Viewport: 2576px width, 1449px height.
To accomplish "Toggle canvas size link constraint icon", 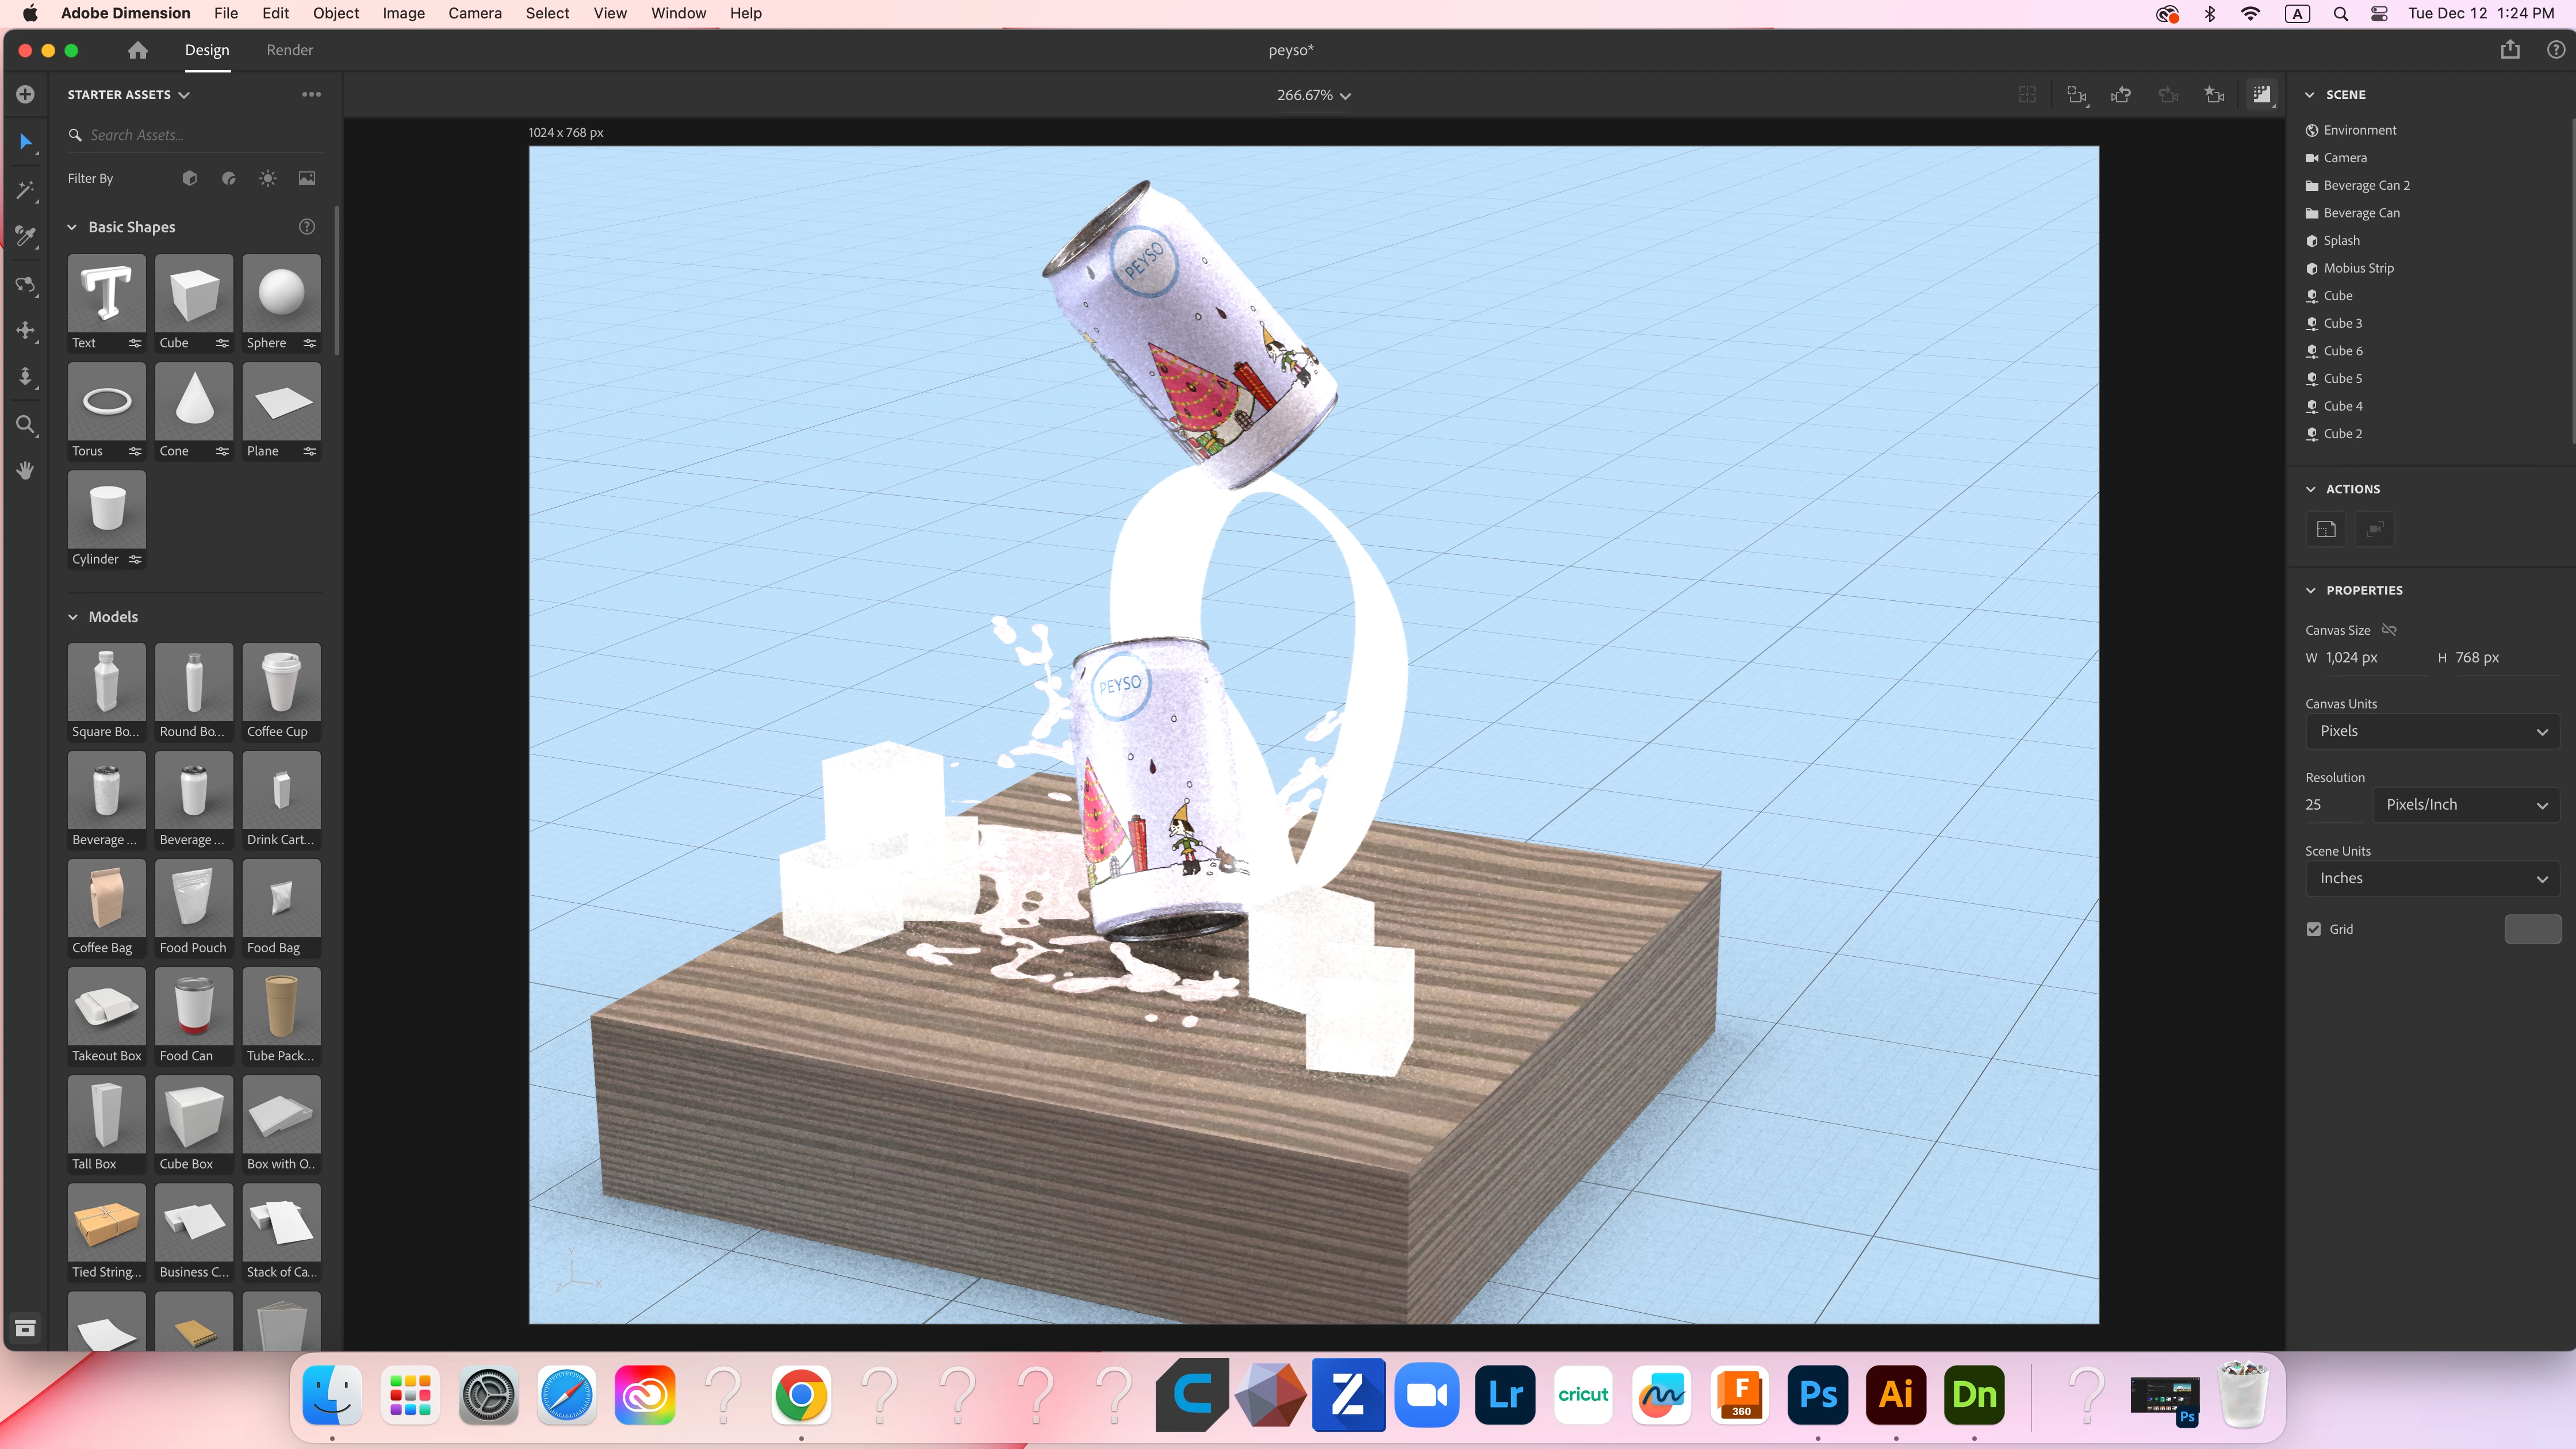I will 2389,630.
